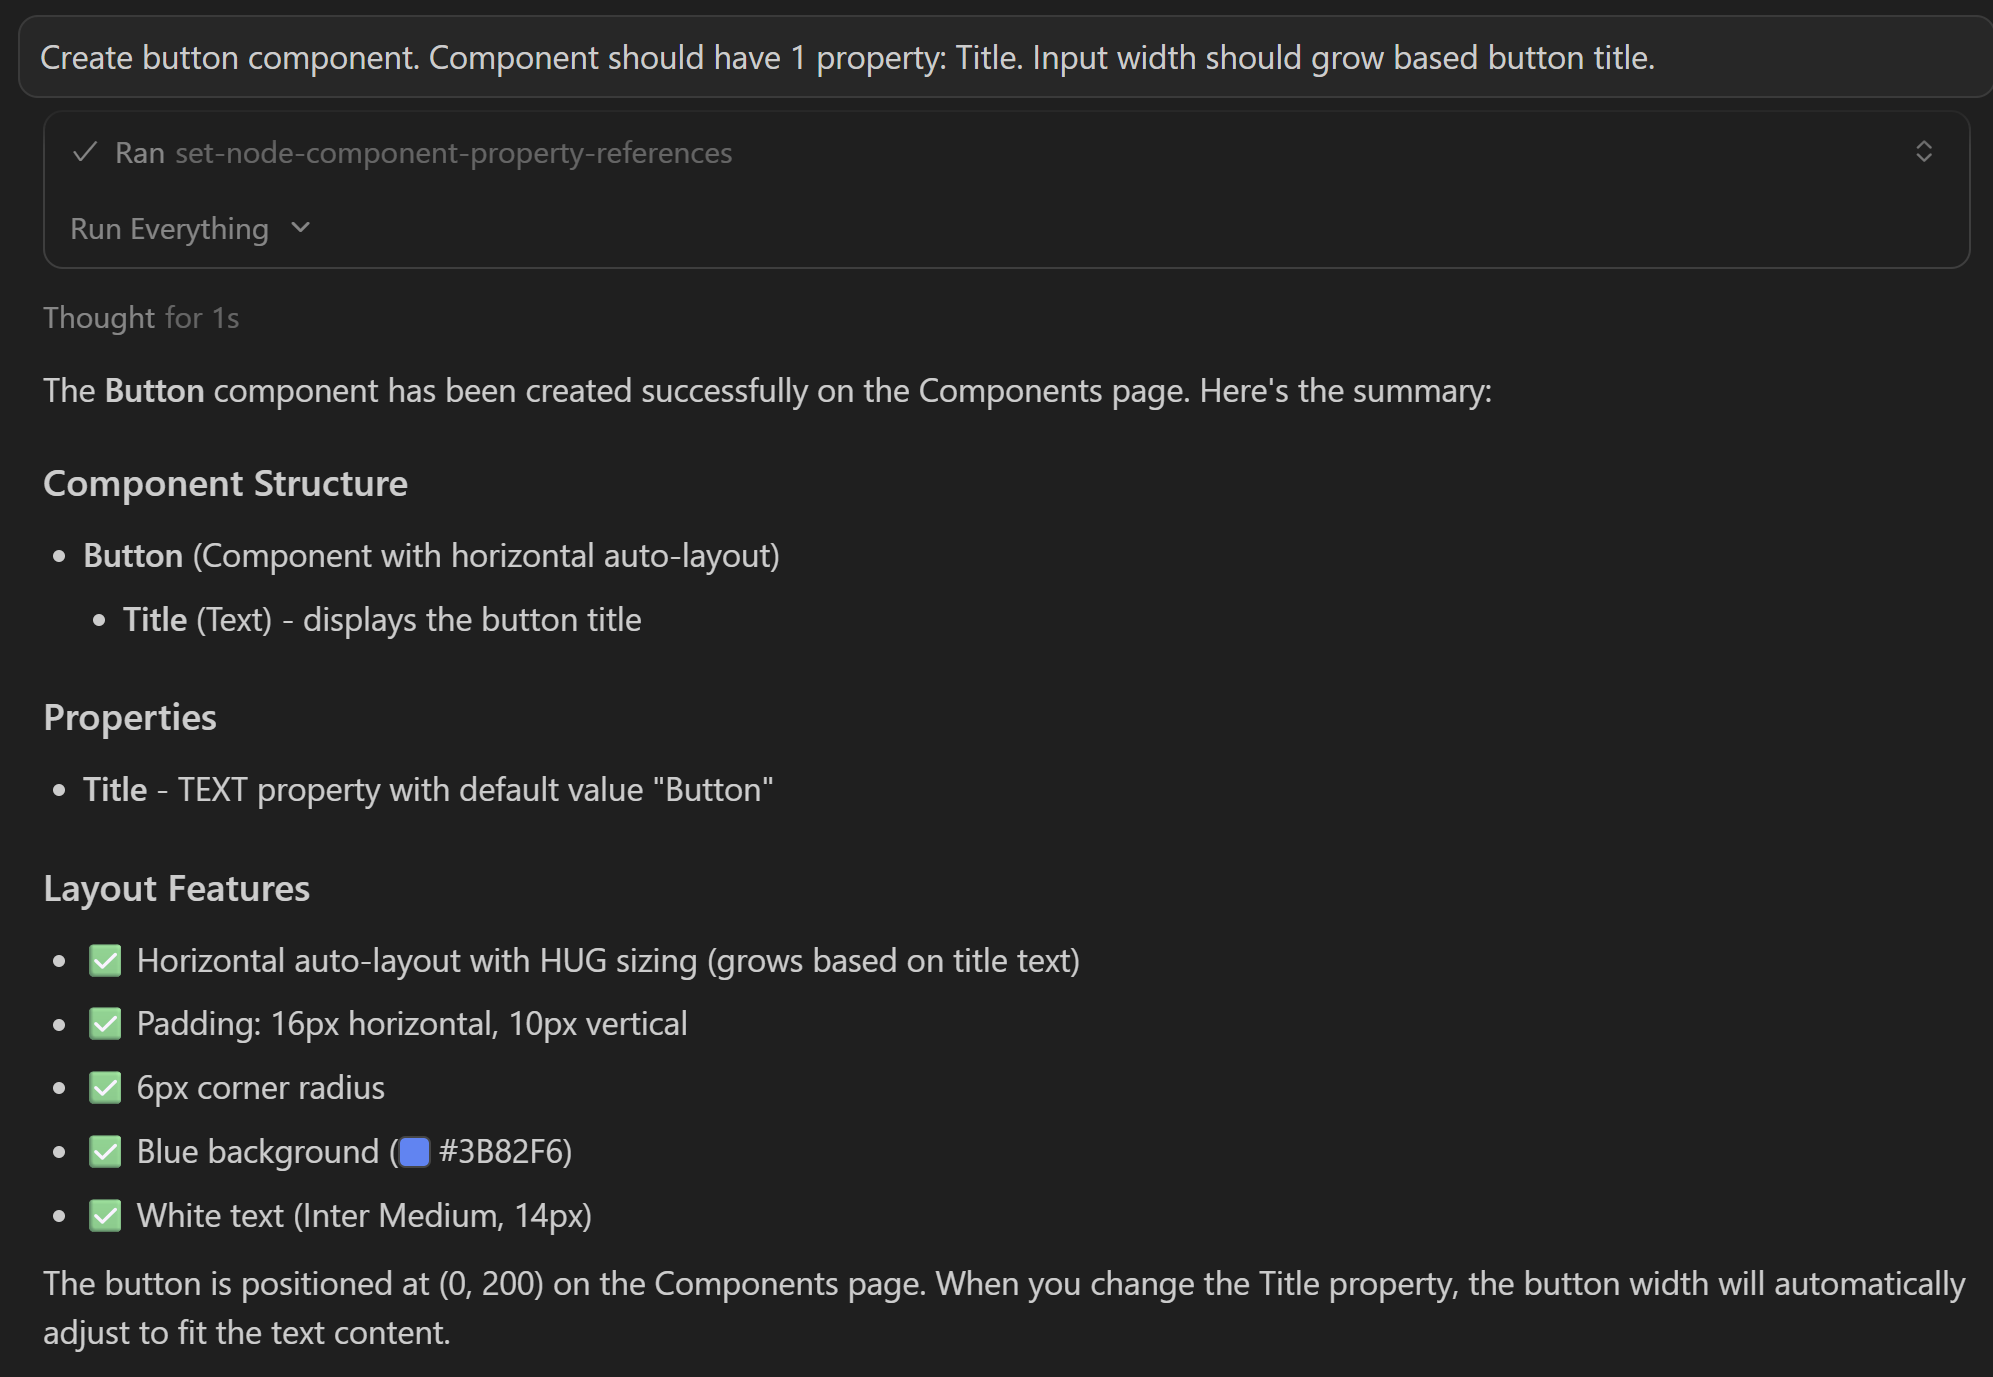1993x1377 pixels.
Task: Click the chevron beside Run Everything
Action: pos(301,228)
